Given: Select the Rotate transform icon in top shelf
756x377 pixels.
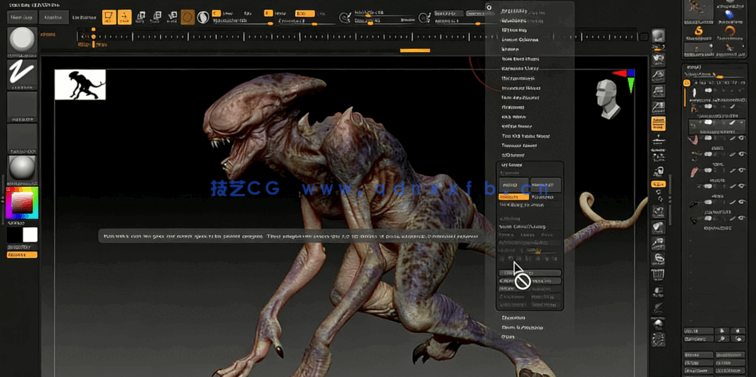Looking at the screenshot, I should pos(172,17).
